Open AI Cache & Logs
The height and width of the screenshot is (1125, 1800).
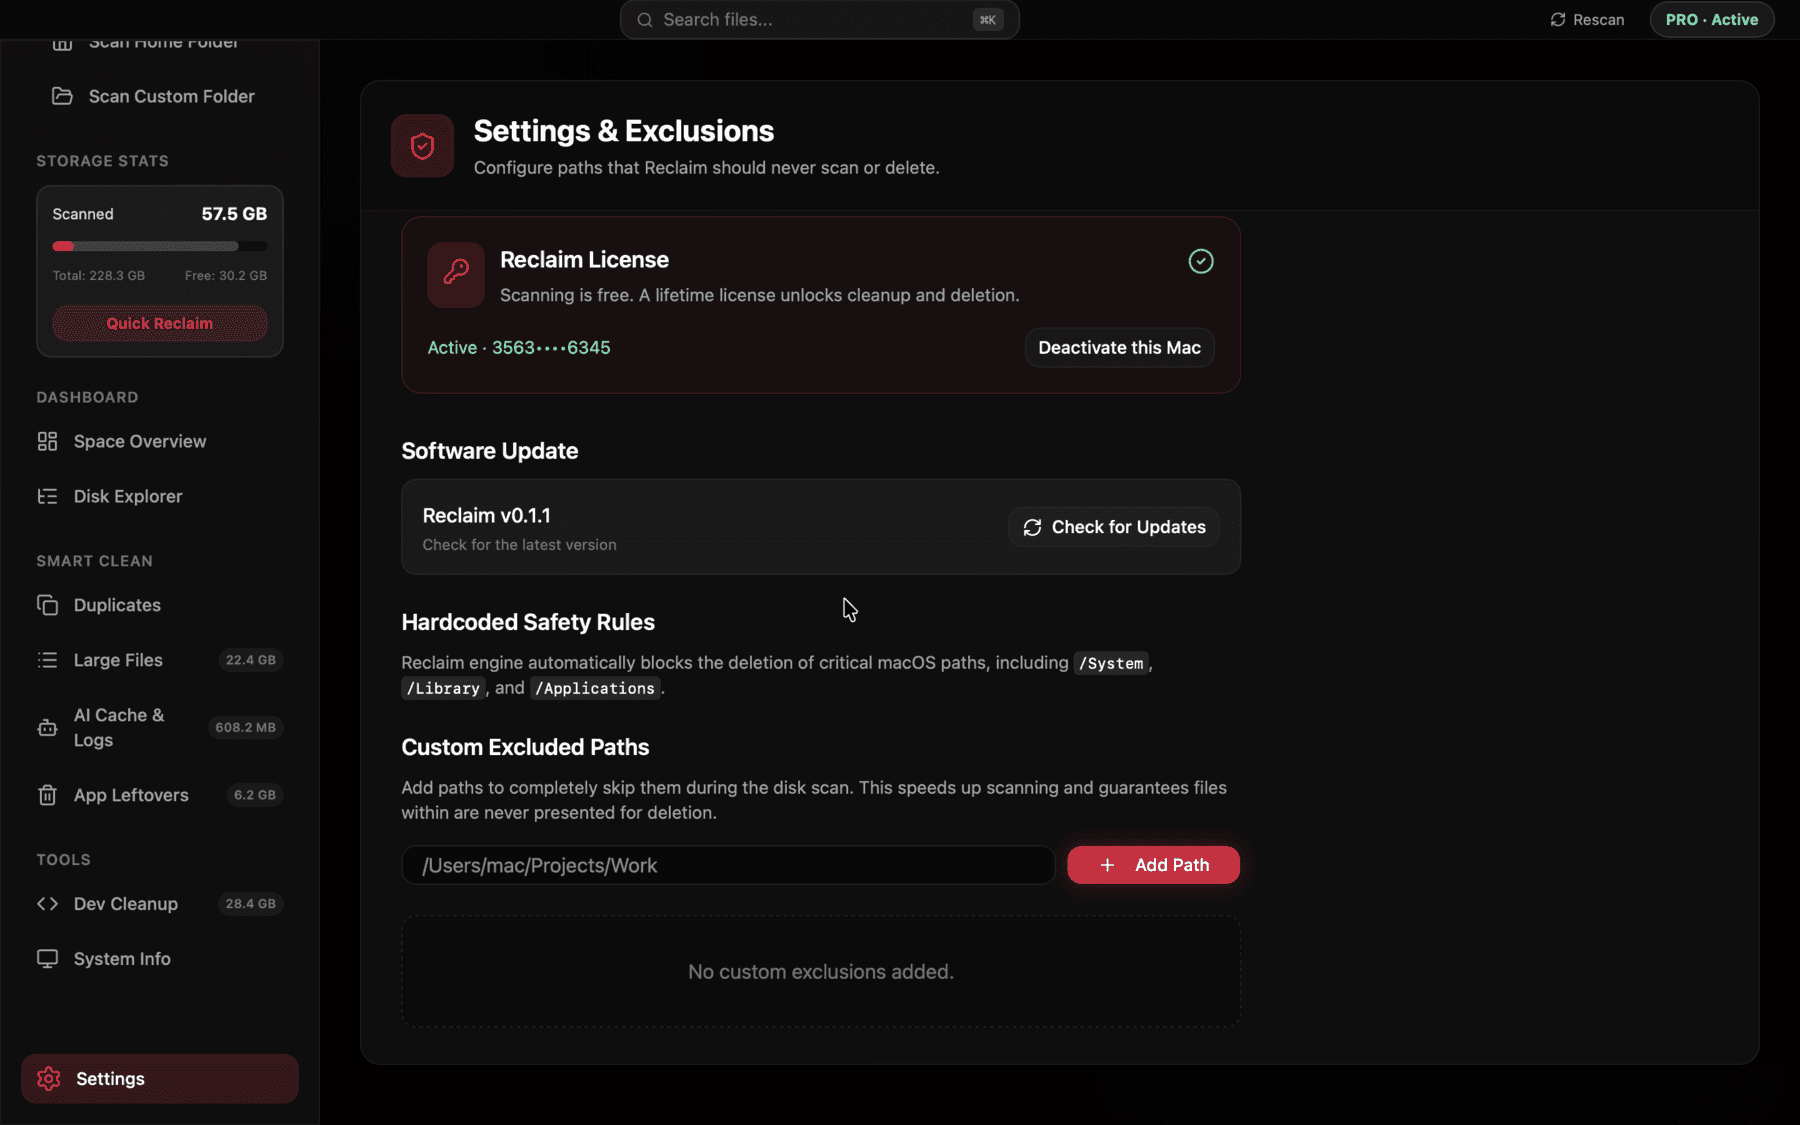(160, 728)
